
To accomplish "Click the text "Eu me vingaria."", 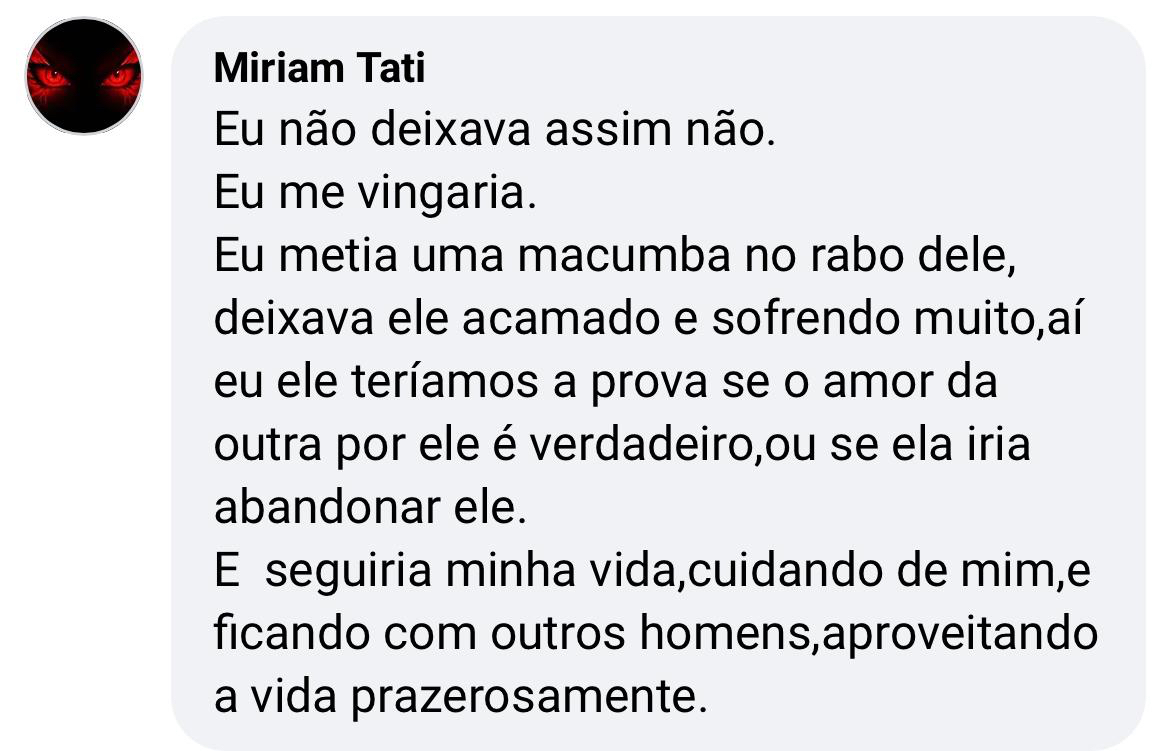I will 375,193.
